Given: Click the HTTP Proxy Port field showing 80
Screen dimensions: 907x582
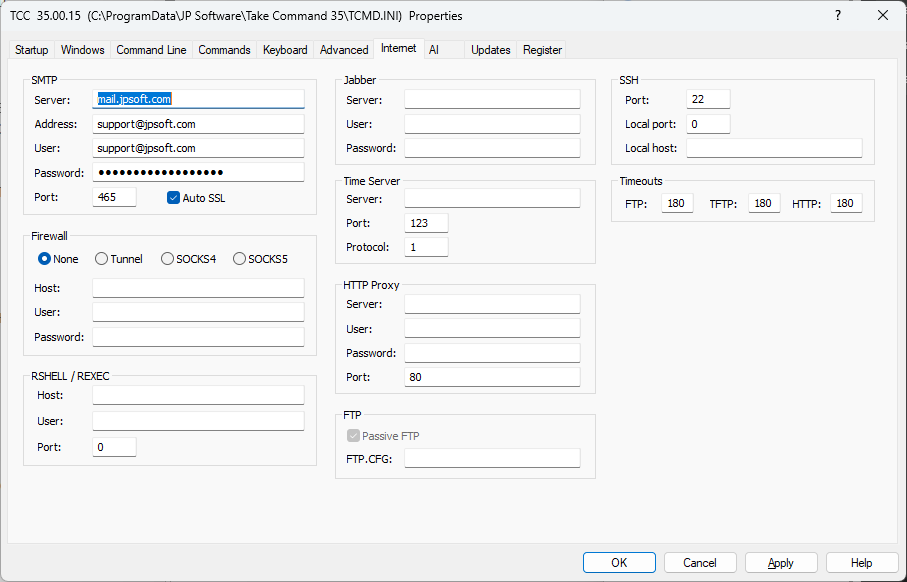Looking at the screenshot, I should coord(492,377).
